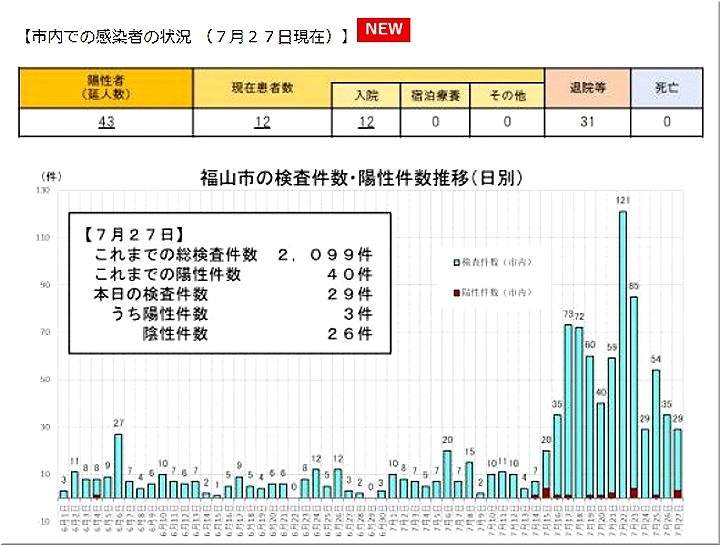Click the chart title 福山市の検査件数・陽性件数推移

[x=361, y=178]
